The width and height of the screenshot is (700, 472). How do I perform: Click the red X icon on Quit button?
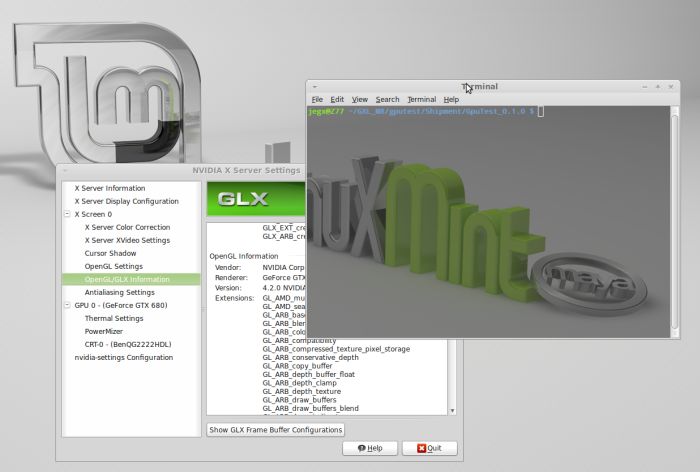[421, 448]
